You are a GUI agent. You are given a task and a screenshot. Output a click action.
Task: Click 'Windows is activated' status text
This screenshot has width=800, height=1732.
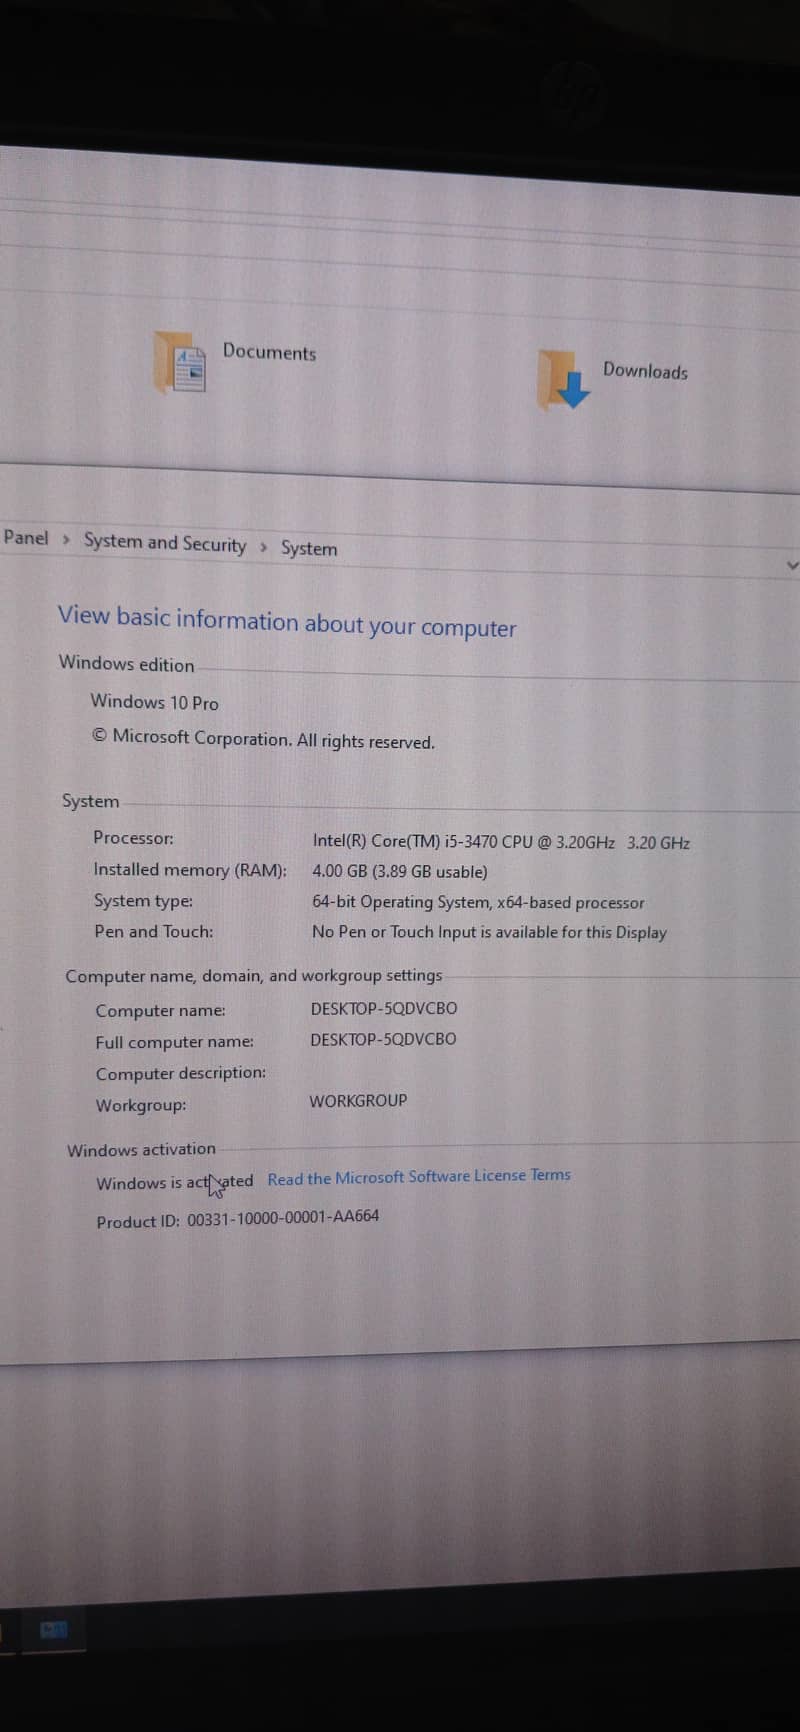click(x=175, y=1183)
